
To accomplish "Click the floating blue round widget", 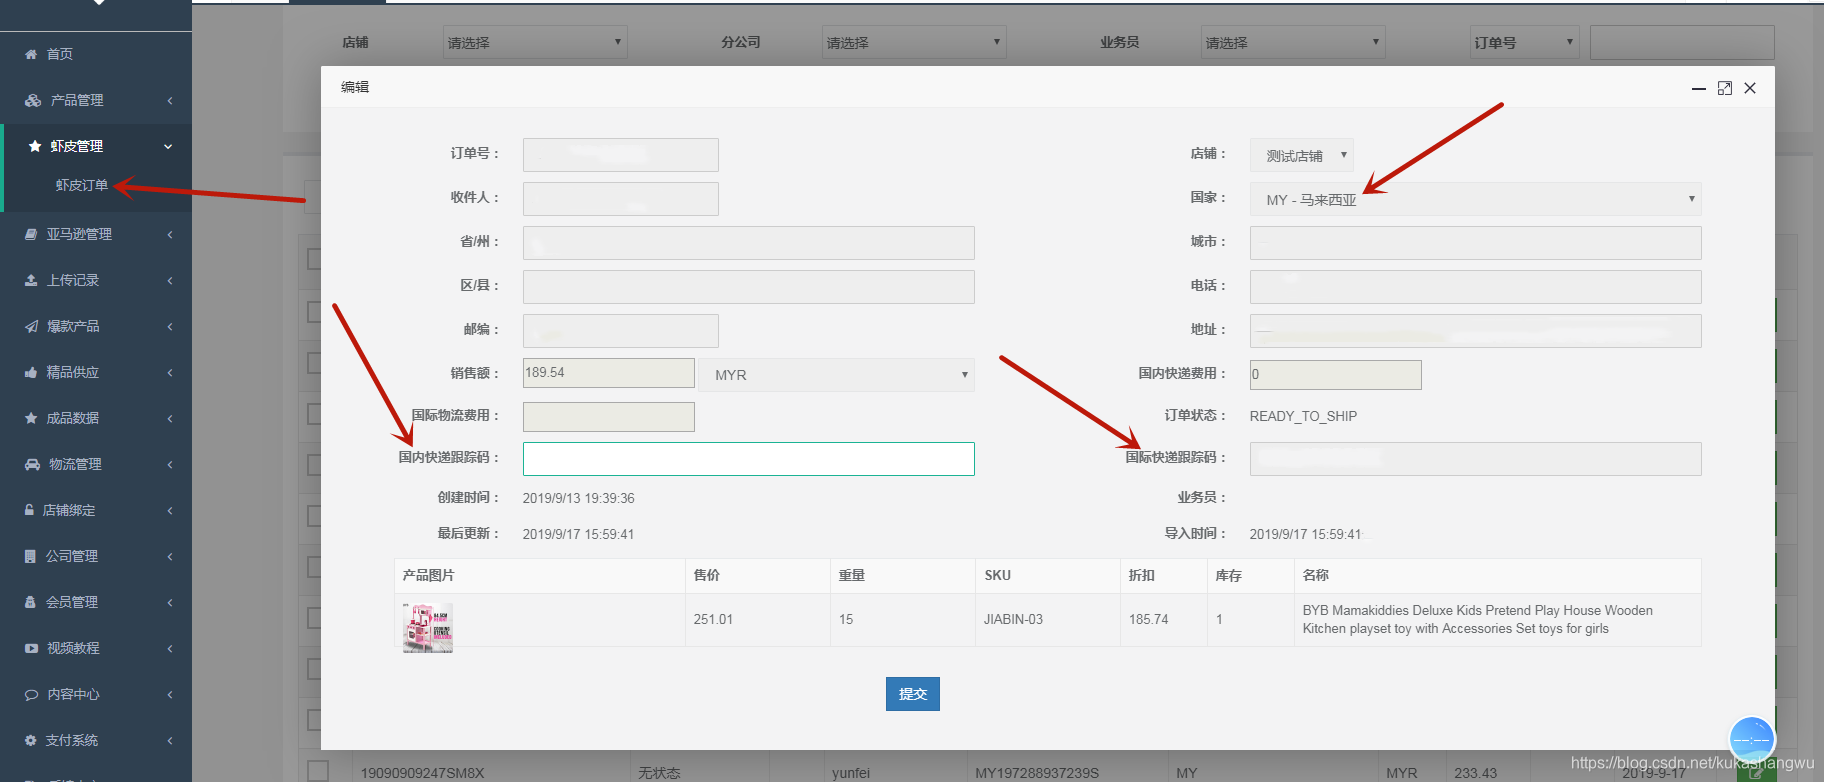I will (x=1752, y=740).
